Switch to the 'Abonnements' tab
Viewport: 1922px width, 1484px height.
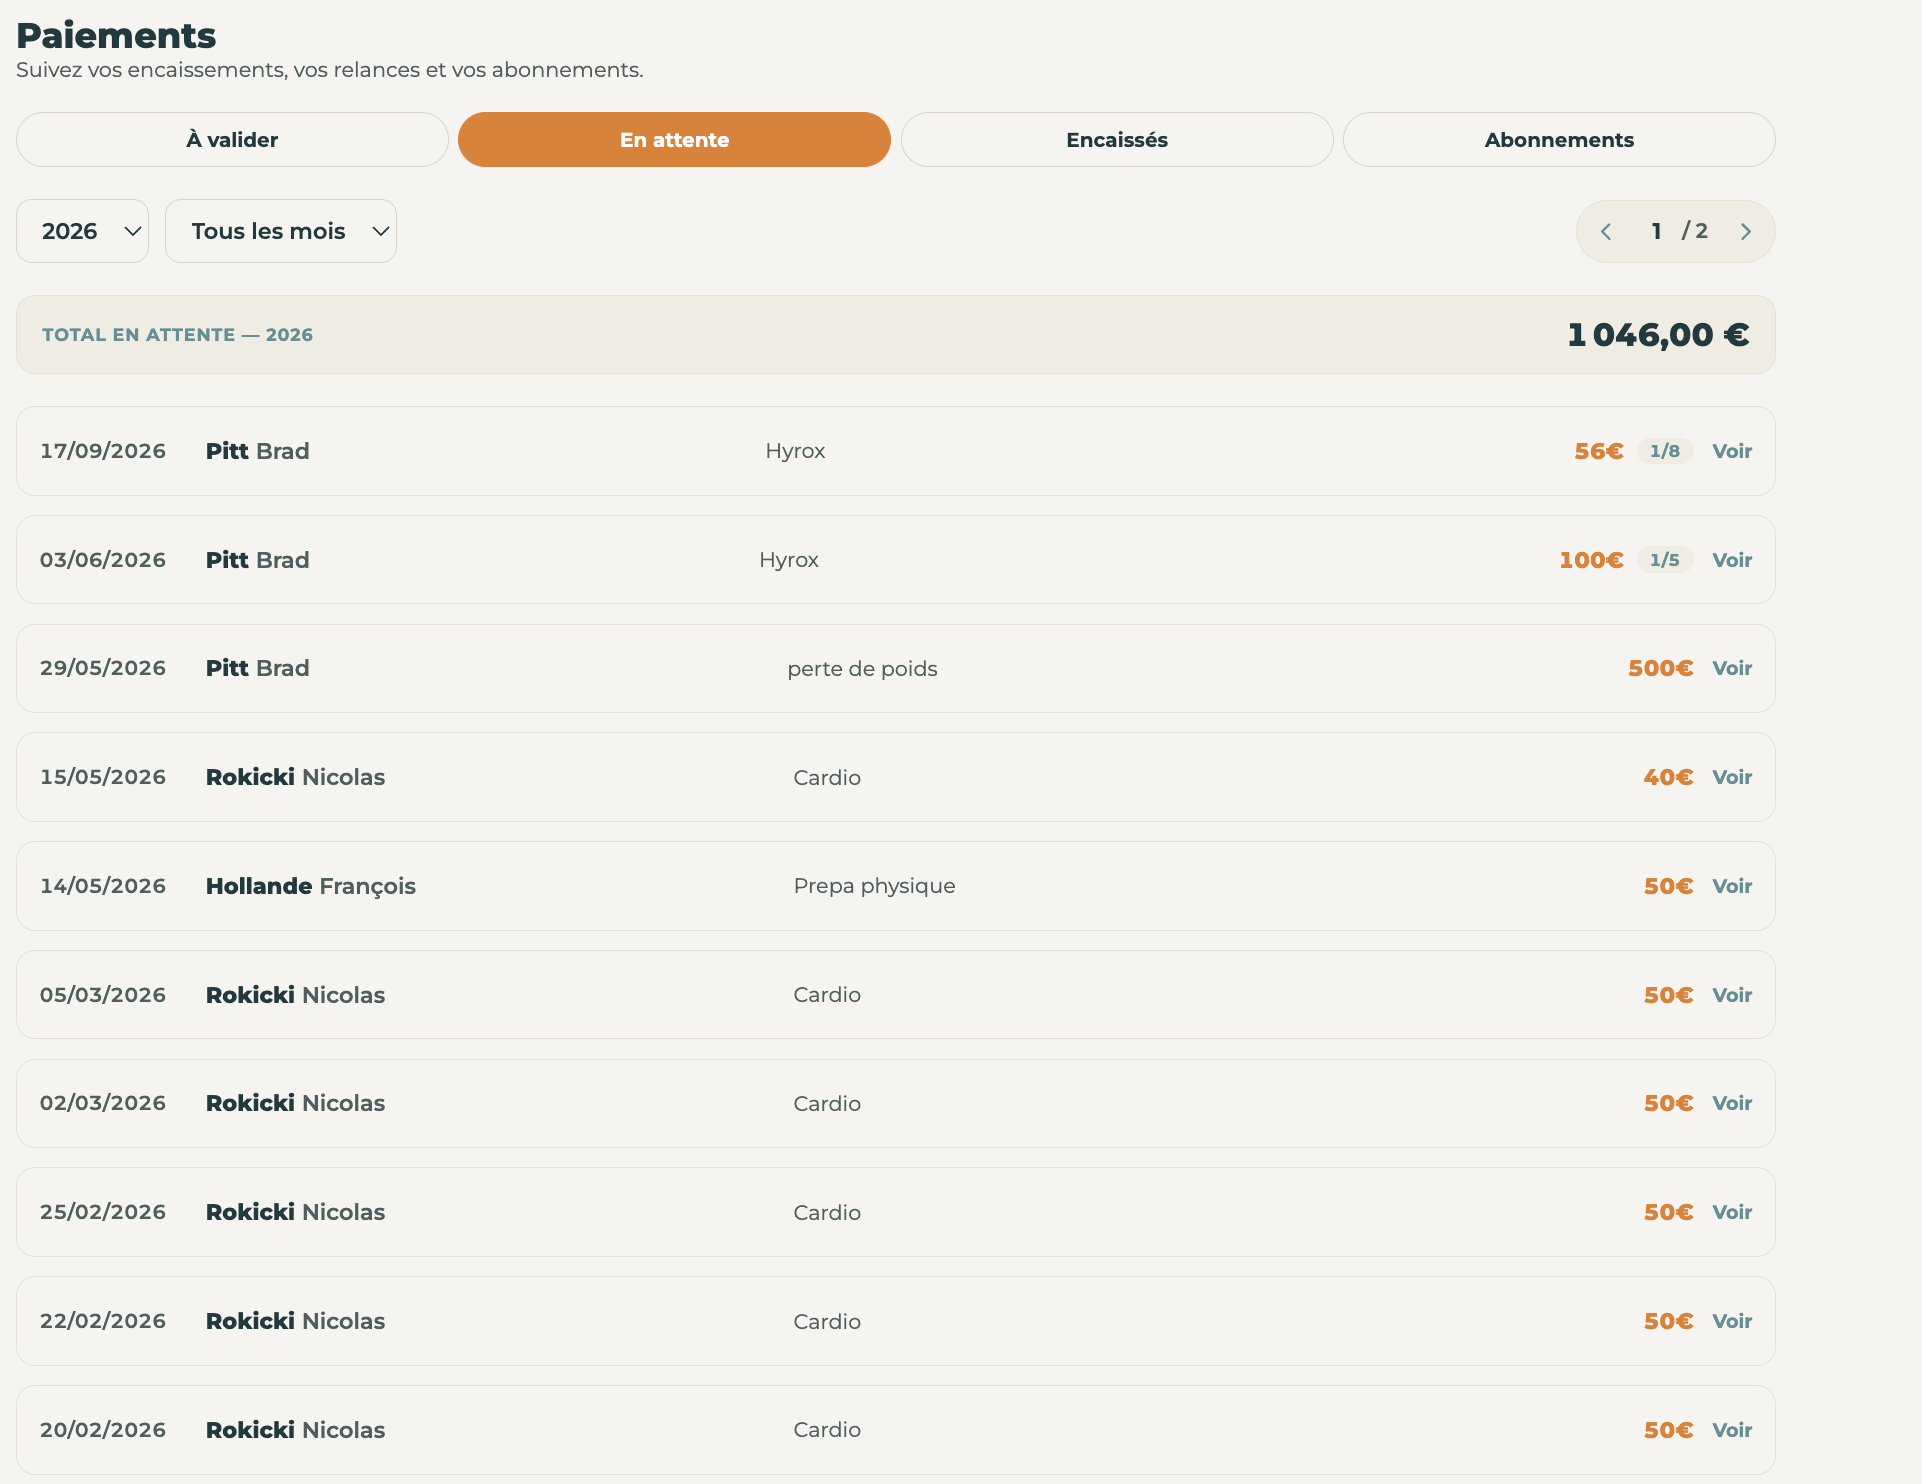tap(1559, 140)
